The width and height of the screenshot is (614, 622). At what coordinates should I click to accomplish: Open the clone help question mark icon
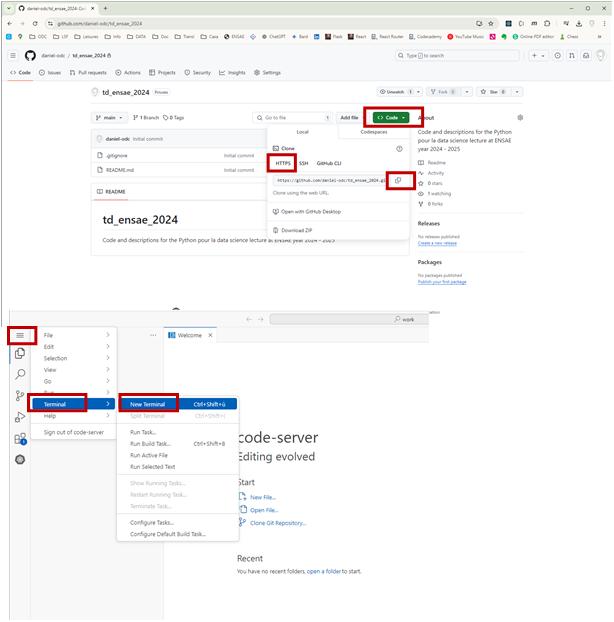click(x=399, y=149)
